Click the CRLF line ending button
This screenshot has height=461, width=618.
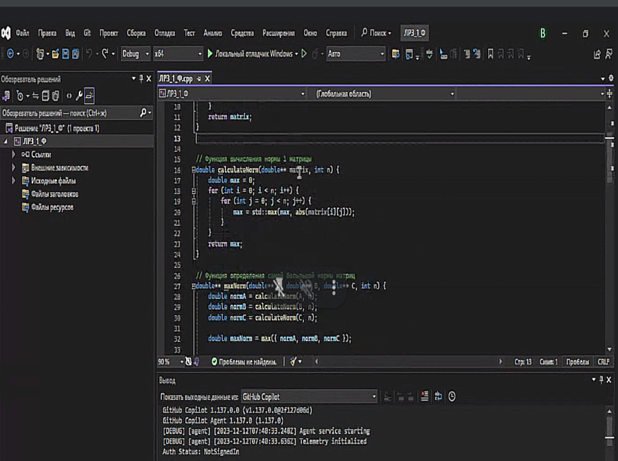(603, 362)
